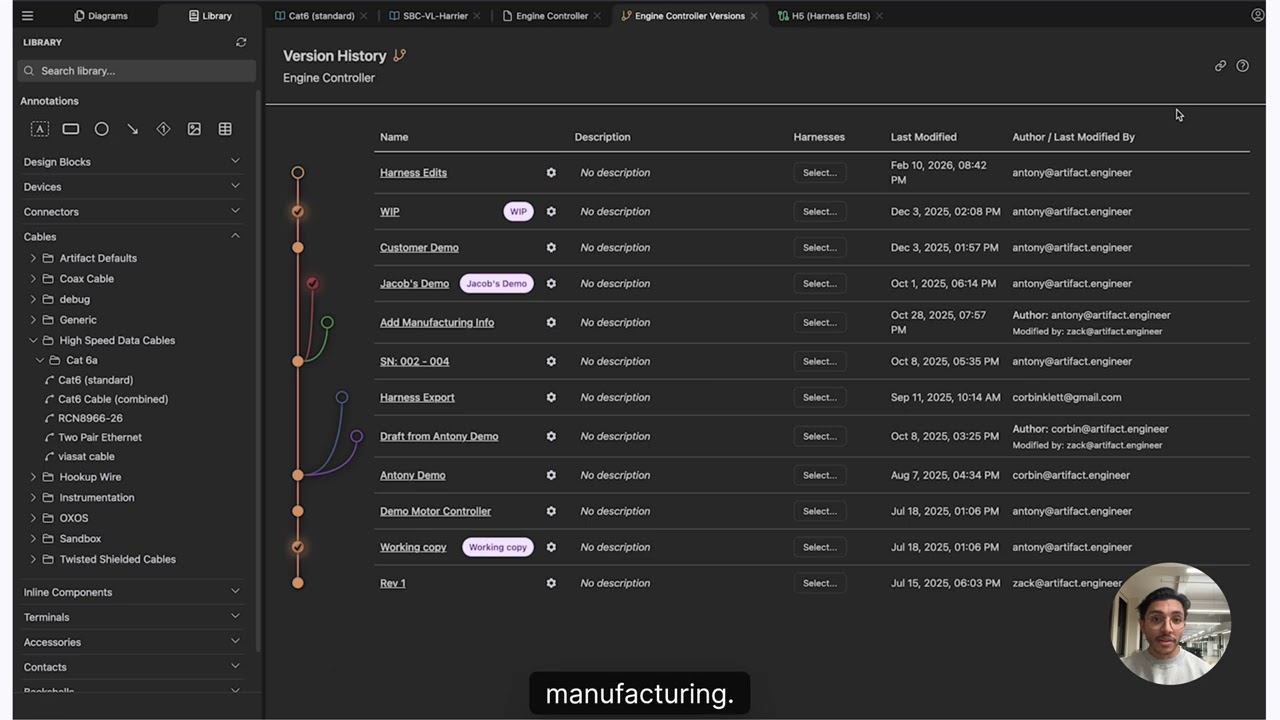Open the Customer Demo version link
The width and height of the screenshot is (1280, 720).
tap(419, 248)
